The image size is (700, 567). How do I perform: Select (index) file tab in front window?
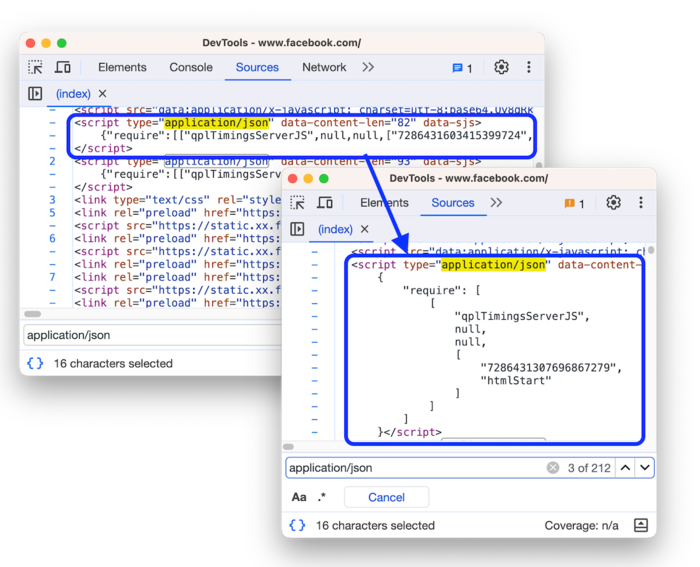[x=335, y=229]
